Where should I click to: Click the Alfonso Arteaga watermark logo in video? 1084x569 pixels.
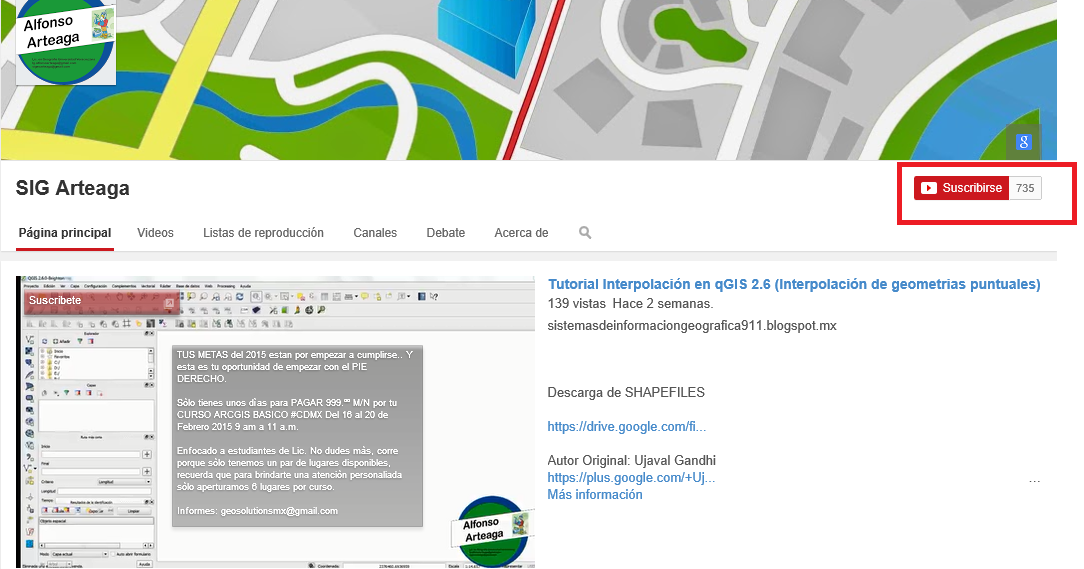pyautogui.click(x=494, y=531)
